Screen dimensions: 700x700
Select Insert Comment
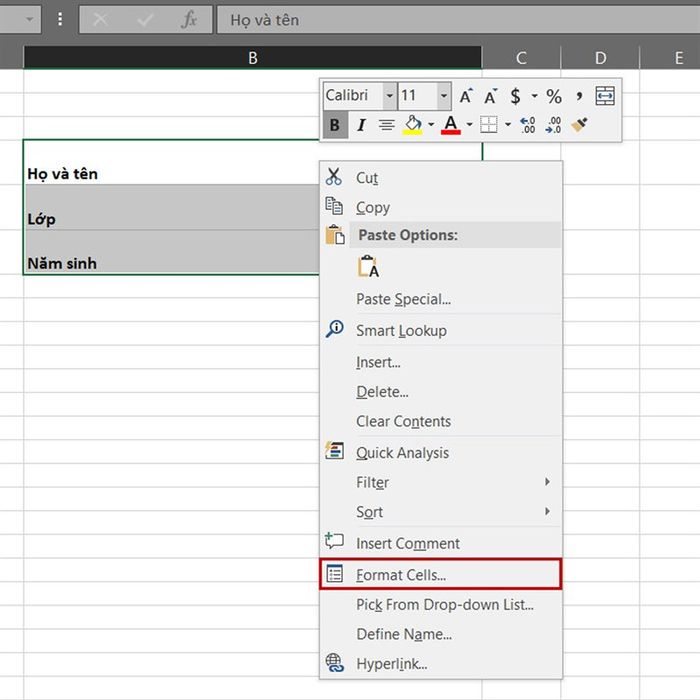[441, 543]
